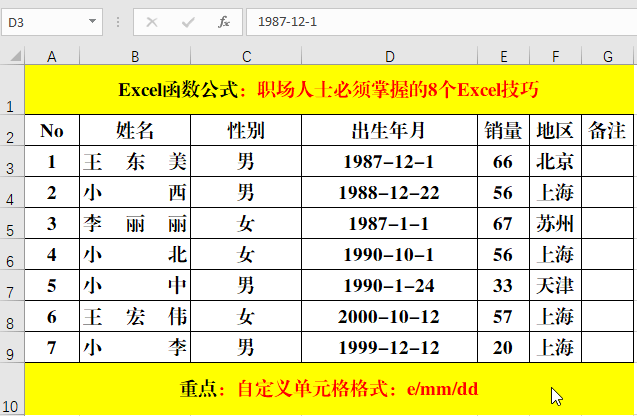Image resolution: width=637 pixels, height=416 pixels.
Task: Click the empty 备注 cell in 王东美's row
Action: 608,161
